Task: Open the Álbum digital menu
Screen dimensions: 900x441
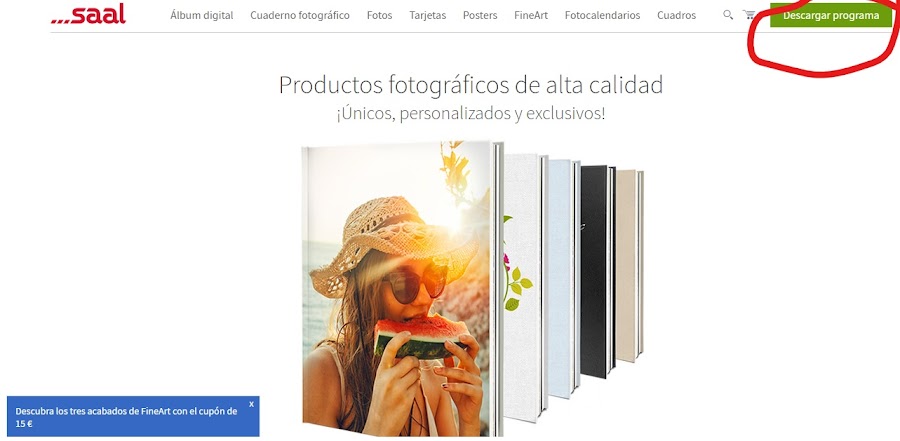Action: tap(201, 16)
